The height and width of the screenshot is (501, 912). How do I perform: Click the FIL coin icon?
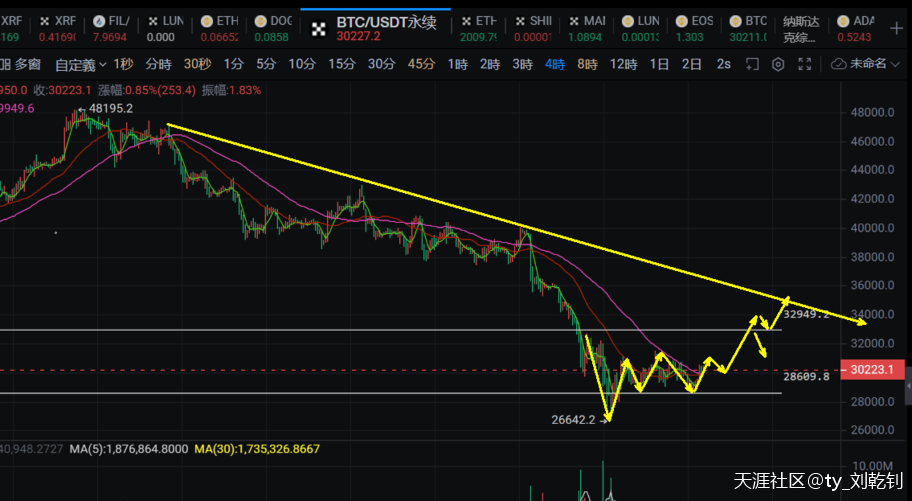tap(100, 21)
